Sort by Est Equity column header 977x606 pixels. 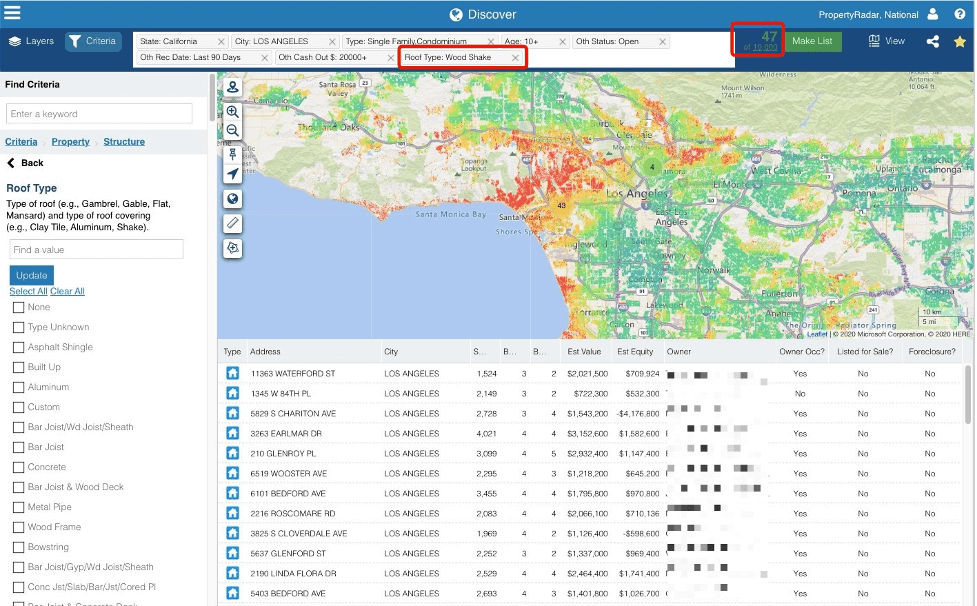635,351
